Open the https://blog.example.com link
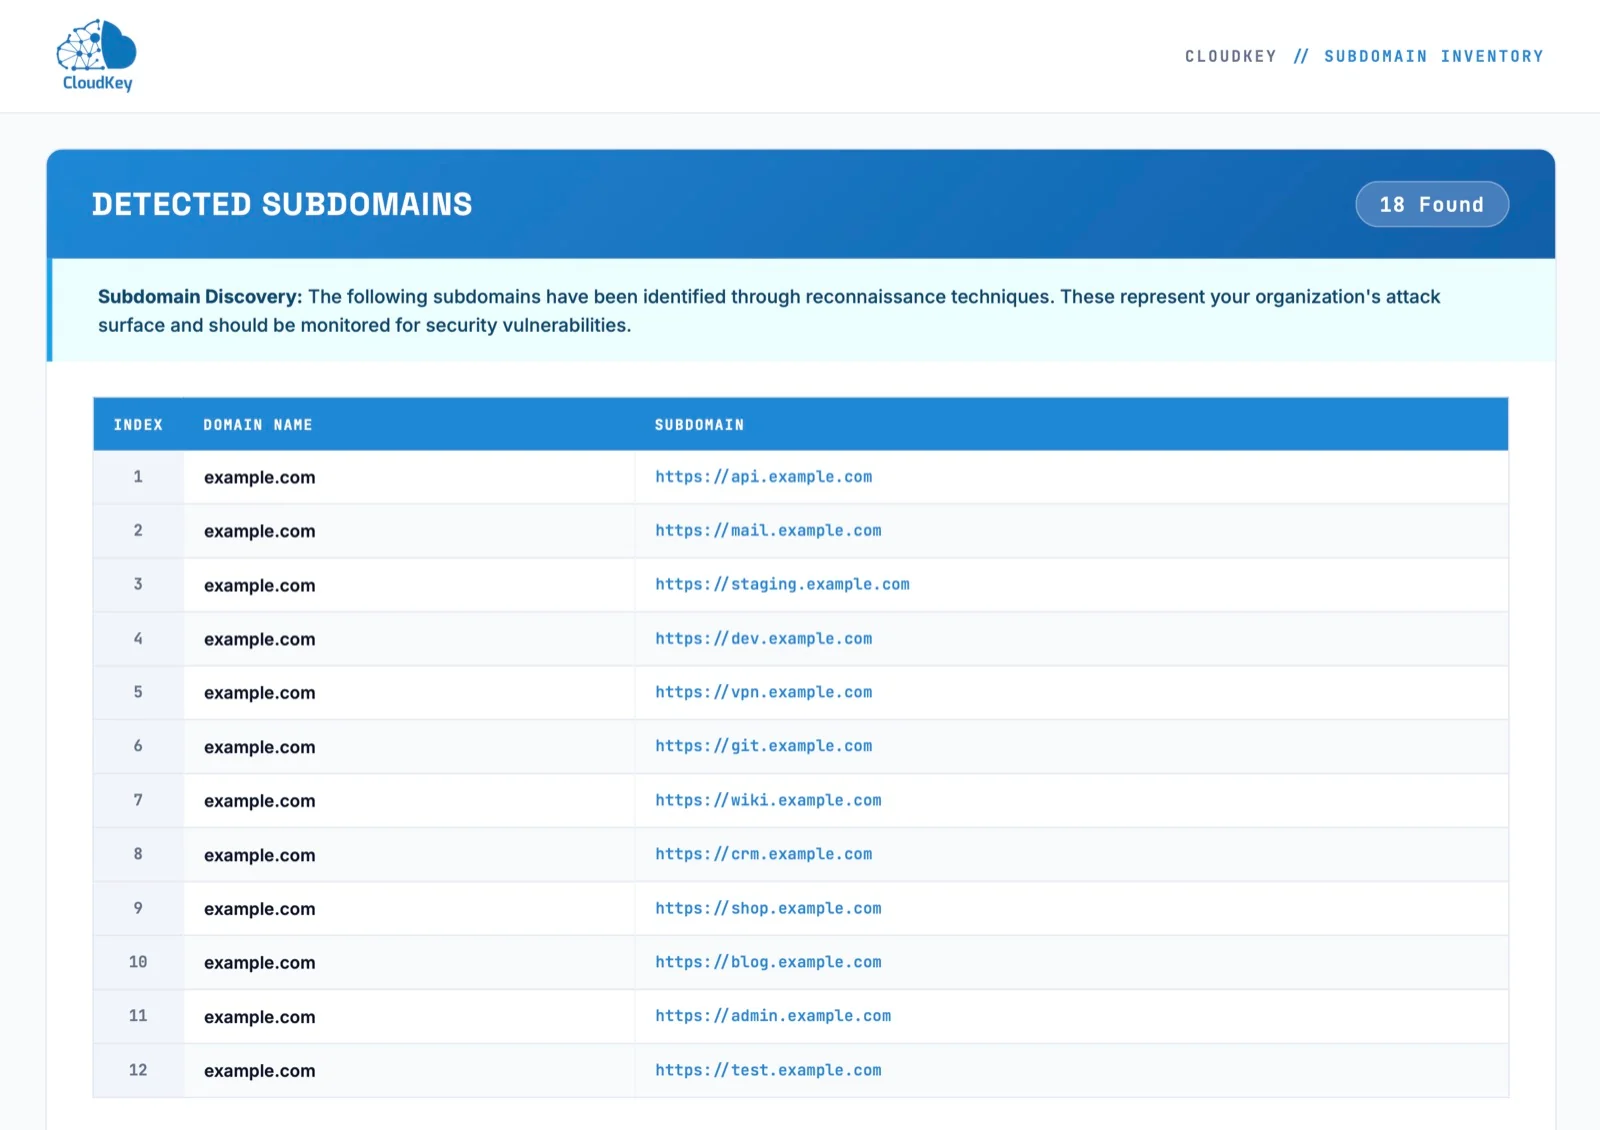This screenshot has height=1130, width=1600. (768, 963)
